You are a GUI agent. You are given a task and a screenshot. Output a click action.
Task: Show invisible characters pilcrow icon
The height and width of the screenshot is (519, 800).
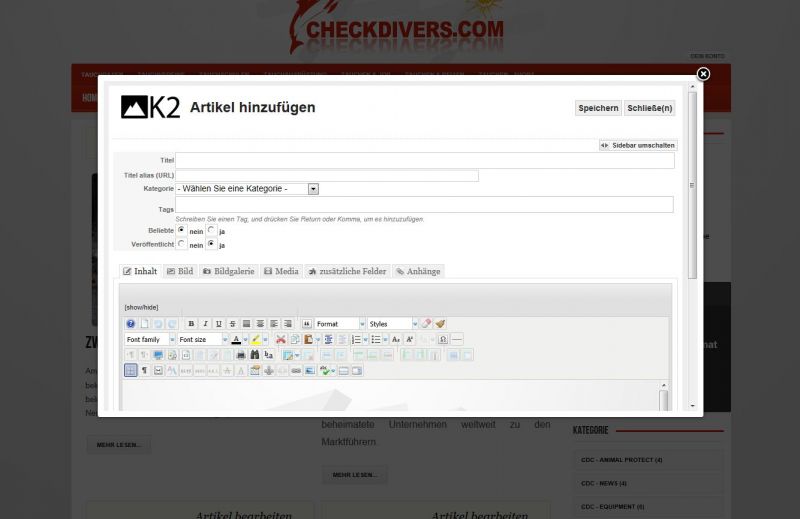[x=144, y=370]
